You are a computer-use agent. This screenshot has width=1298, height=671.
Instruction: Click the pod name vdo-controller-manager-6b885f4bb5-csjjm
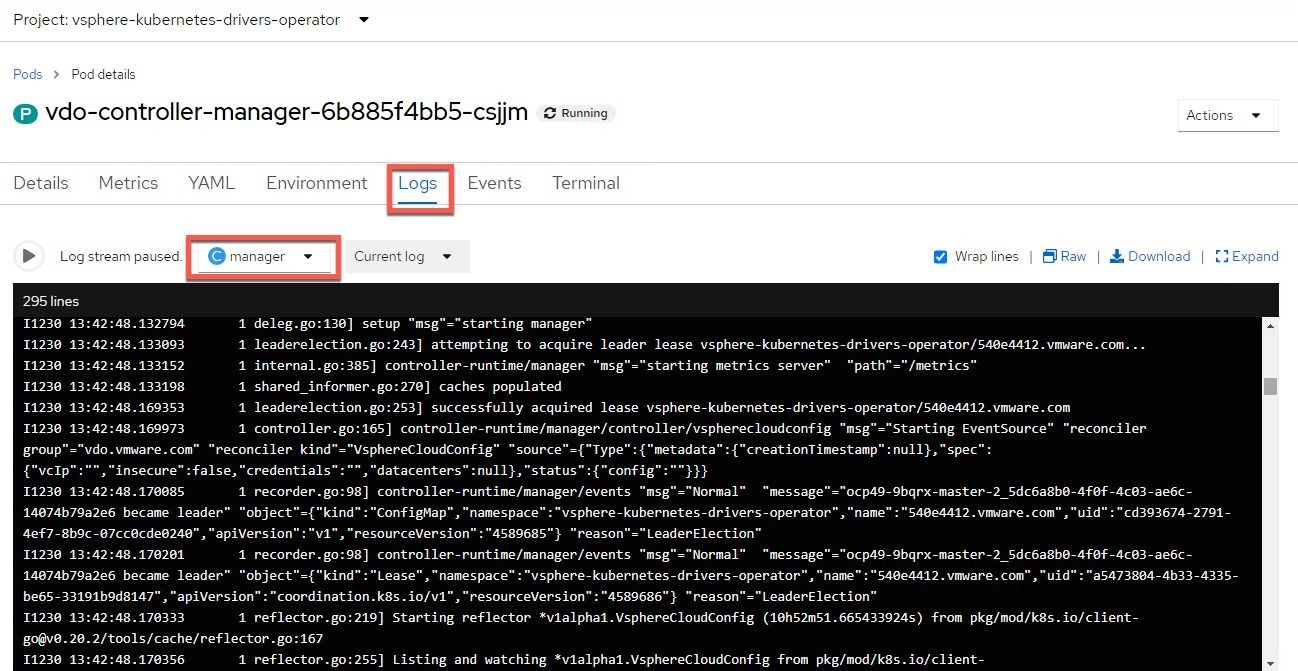[x=287, y=113]
